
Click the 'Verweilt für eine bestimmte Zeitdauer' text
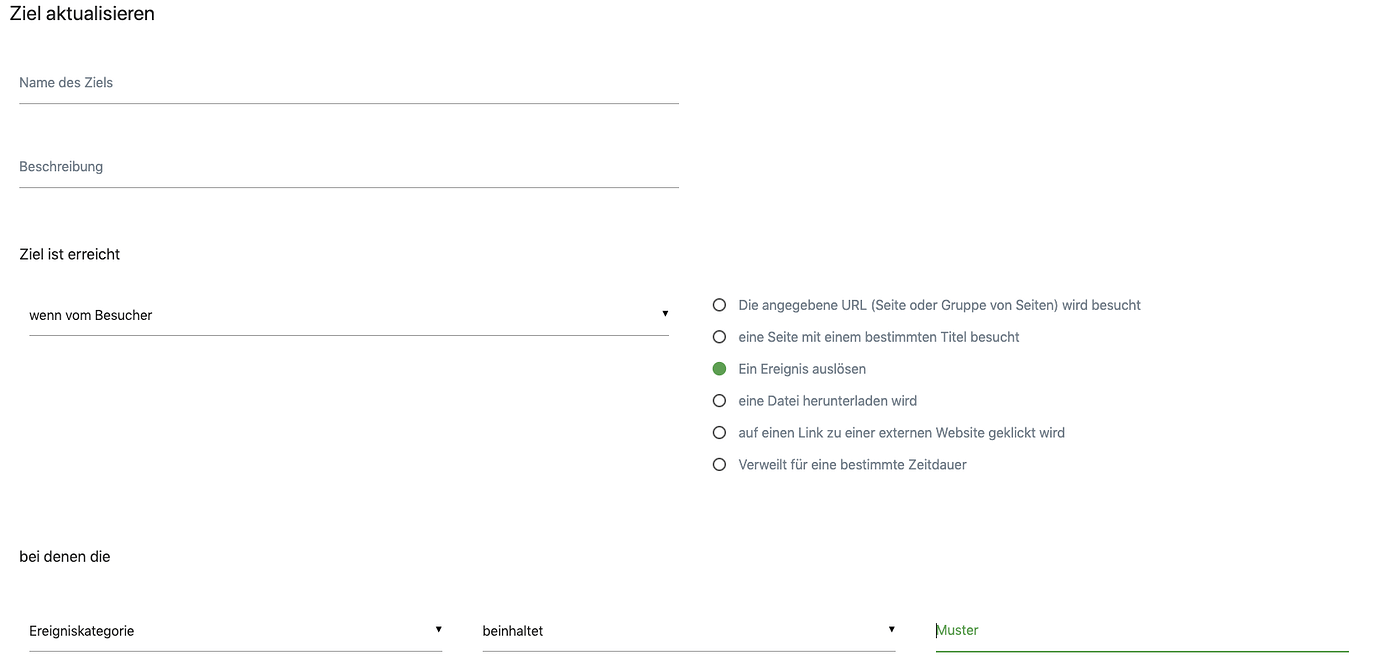[x=852, y=465]
